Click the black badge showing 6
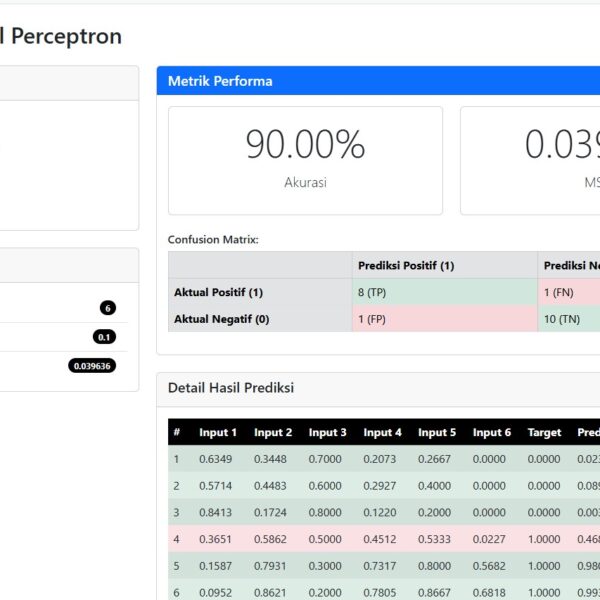 click(x=108, y=308)
